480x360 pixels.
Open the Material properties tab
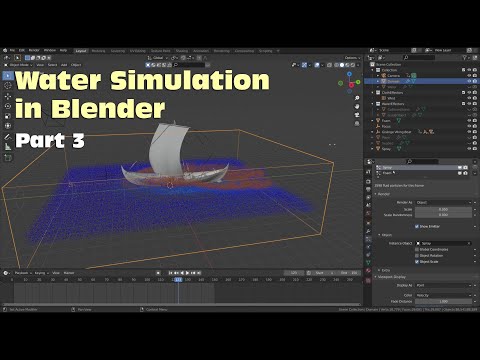(368, 271)
